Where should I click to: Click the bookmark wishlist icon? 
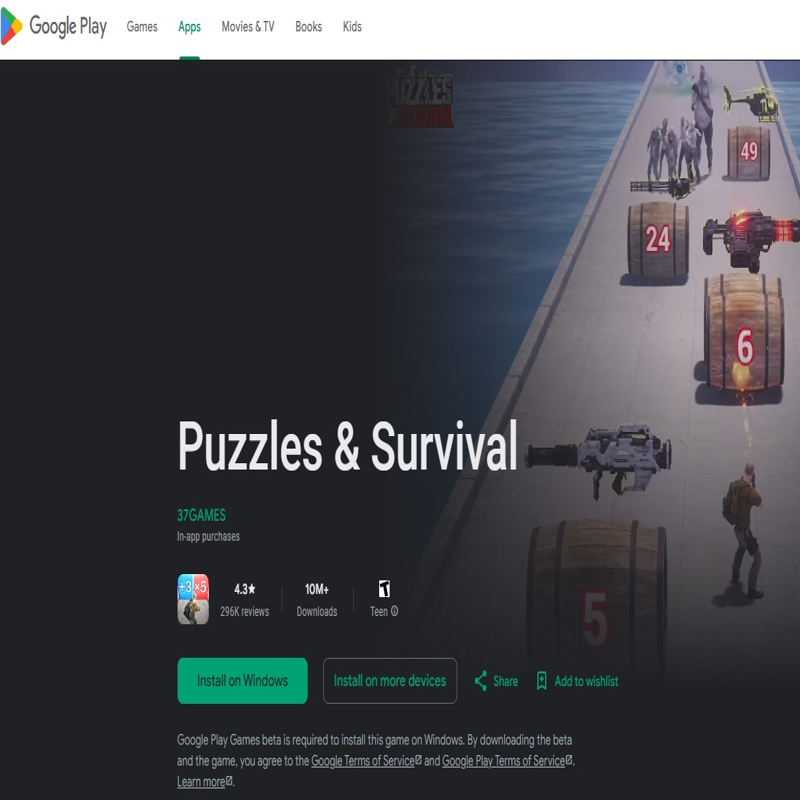coord(541,681)
